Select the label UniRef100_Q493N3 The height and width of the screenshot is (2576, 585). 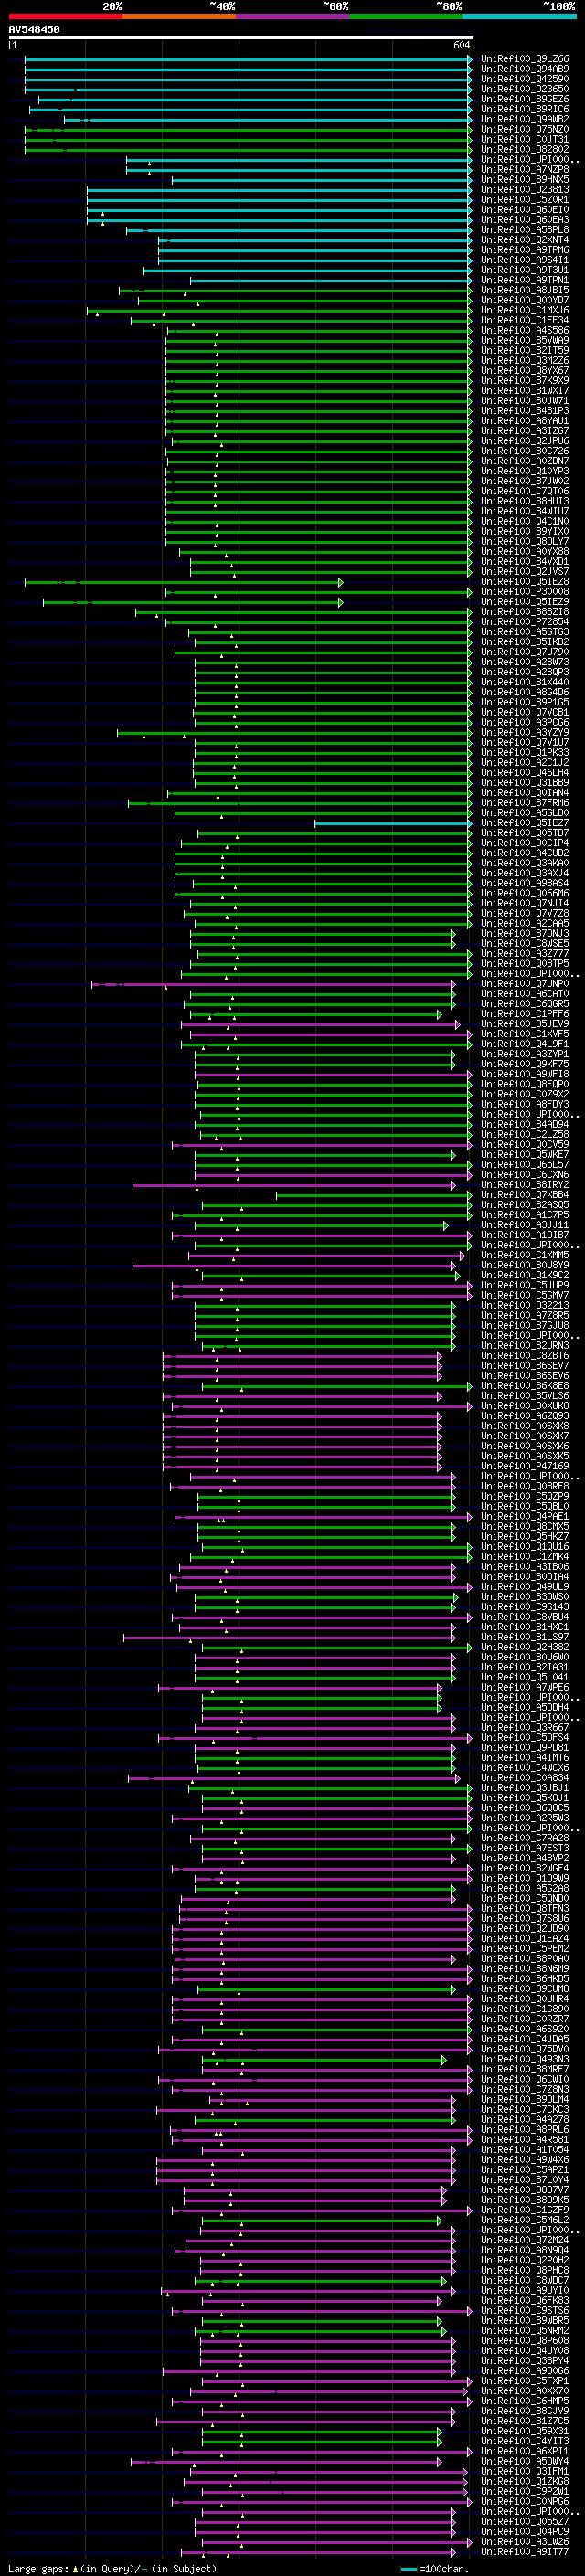[x=524, y=2060]
